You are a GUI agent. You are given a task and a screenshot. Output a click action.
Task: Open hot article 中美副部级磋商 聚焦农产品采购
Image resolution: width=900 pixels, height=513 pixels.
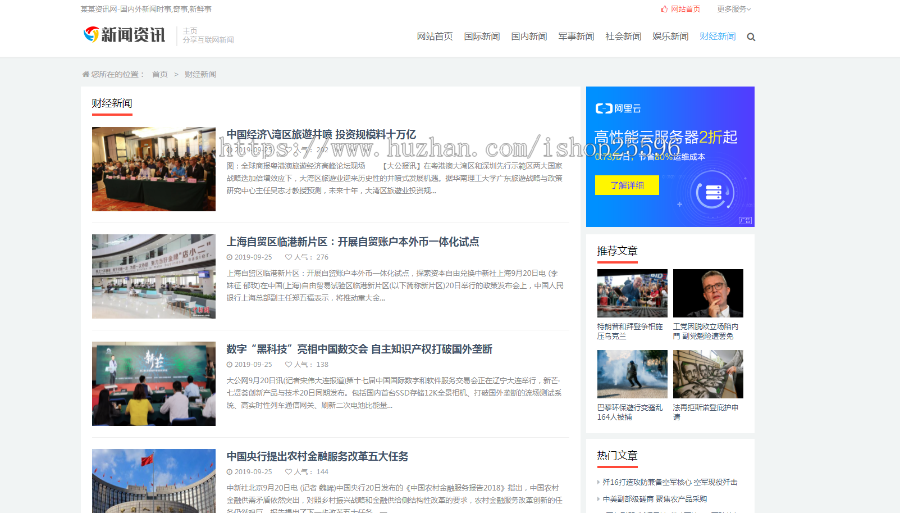click(654, 499)
